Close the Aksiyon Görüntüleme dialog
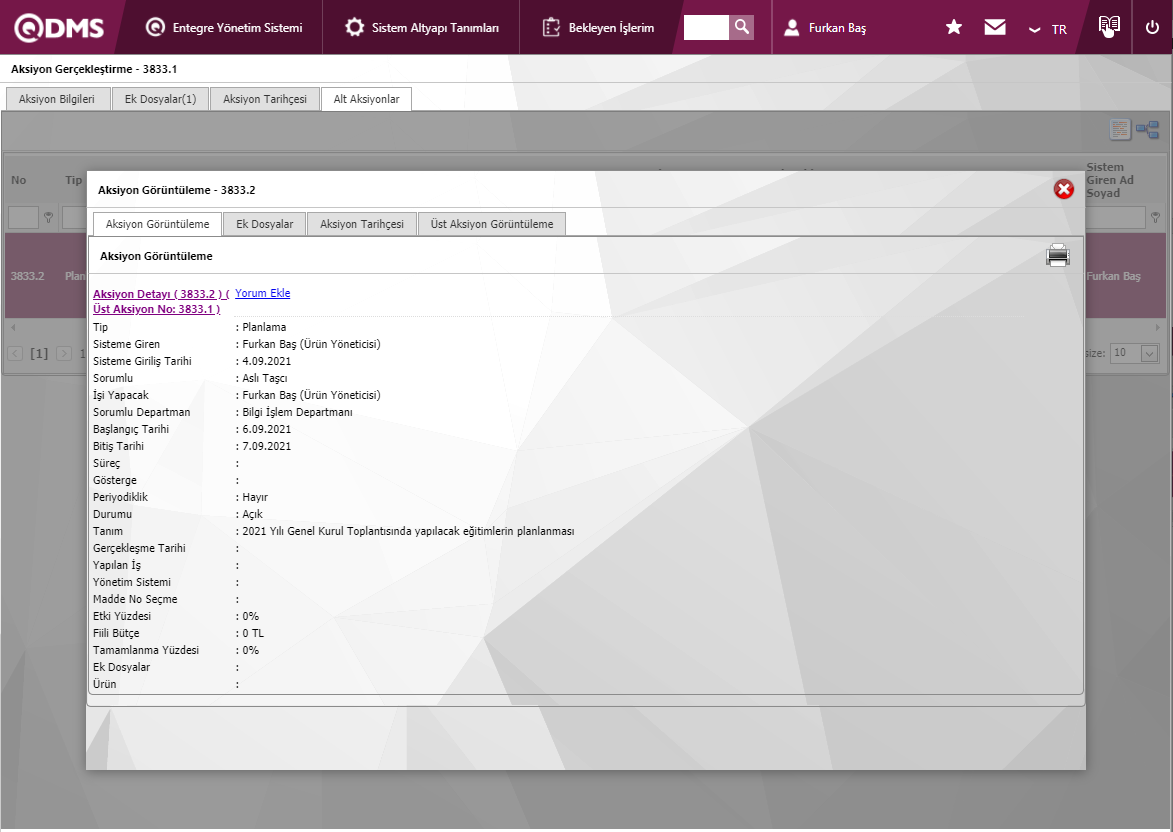 tap(1063, 189)
